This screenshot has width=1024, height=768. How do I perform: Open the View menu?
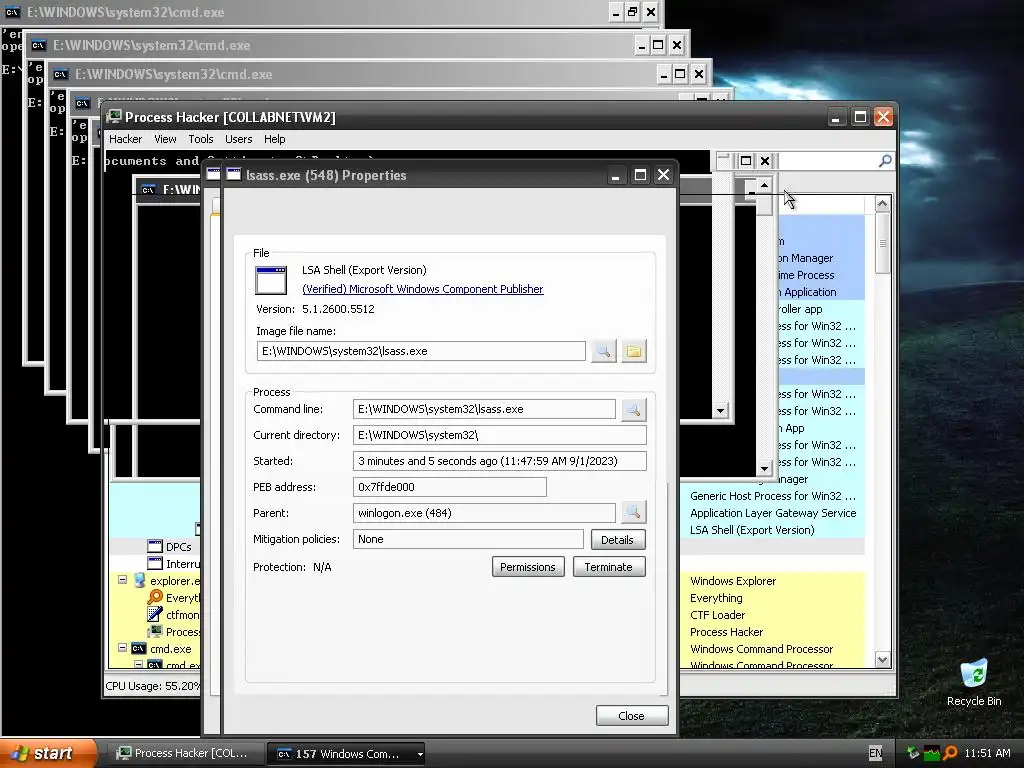coord(165,139)
